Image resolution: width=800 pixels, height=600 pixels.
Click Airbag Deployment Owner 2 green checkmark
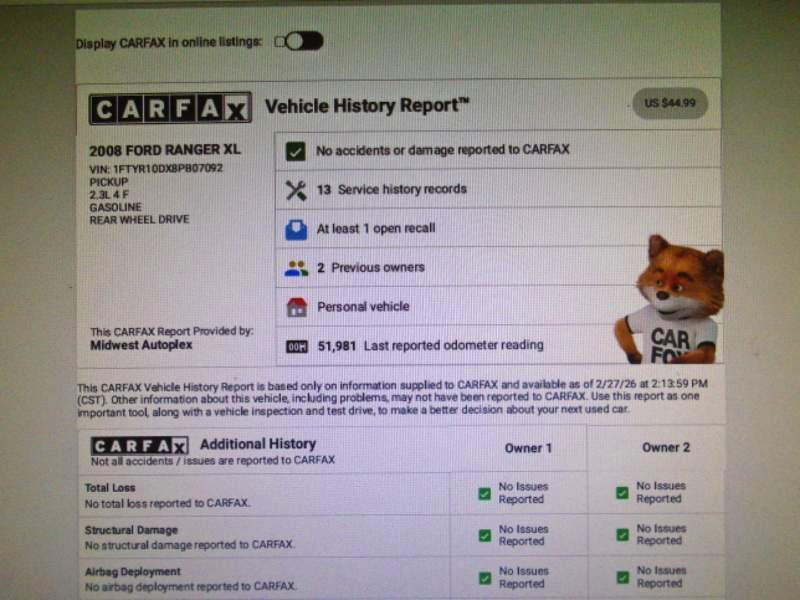tap(622, 577)
